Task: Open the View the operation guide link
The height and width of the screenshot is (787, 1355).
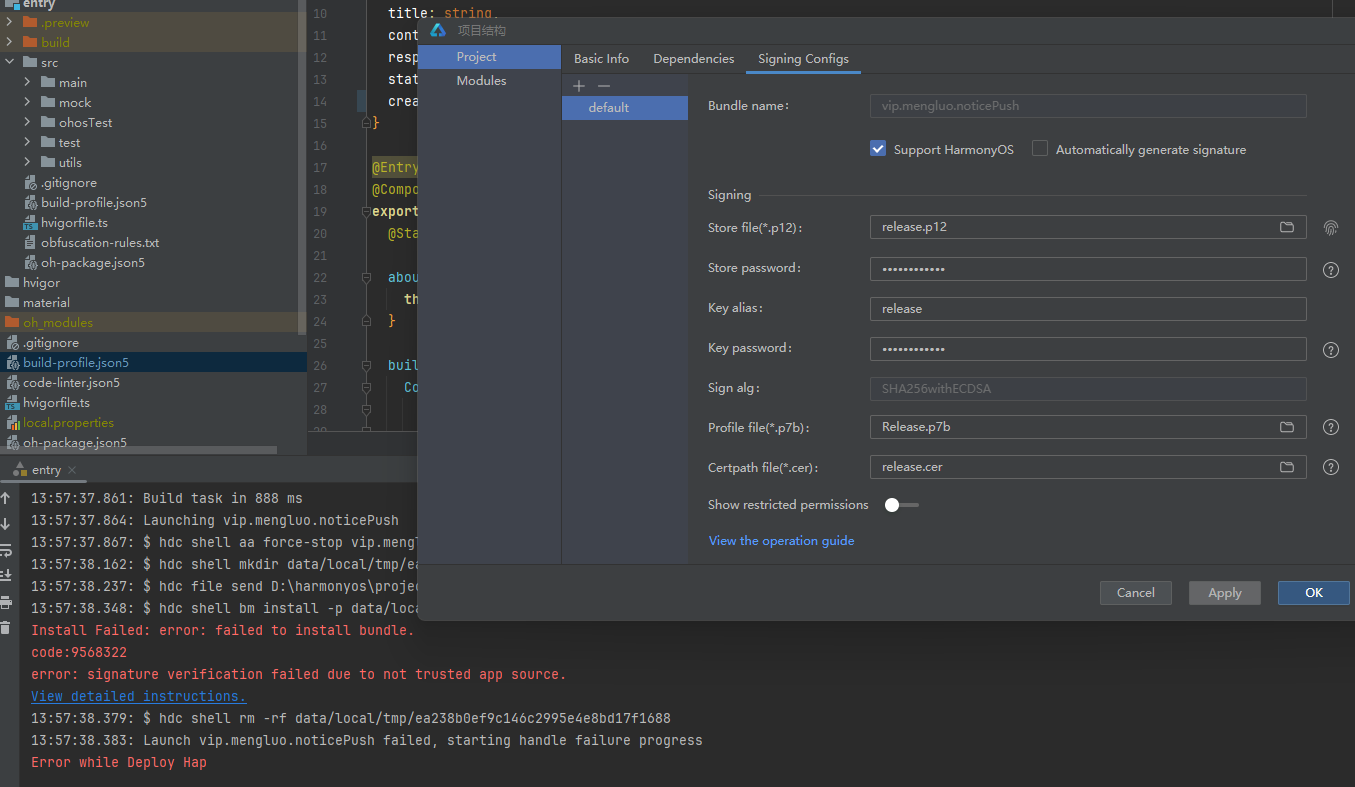Action: coord(781,541)
